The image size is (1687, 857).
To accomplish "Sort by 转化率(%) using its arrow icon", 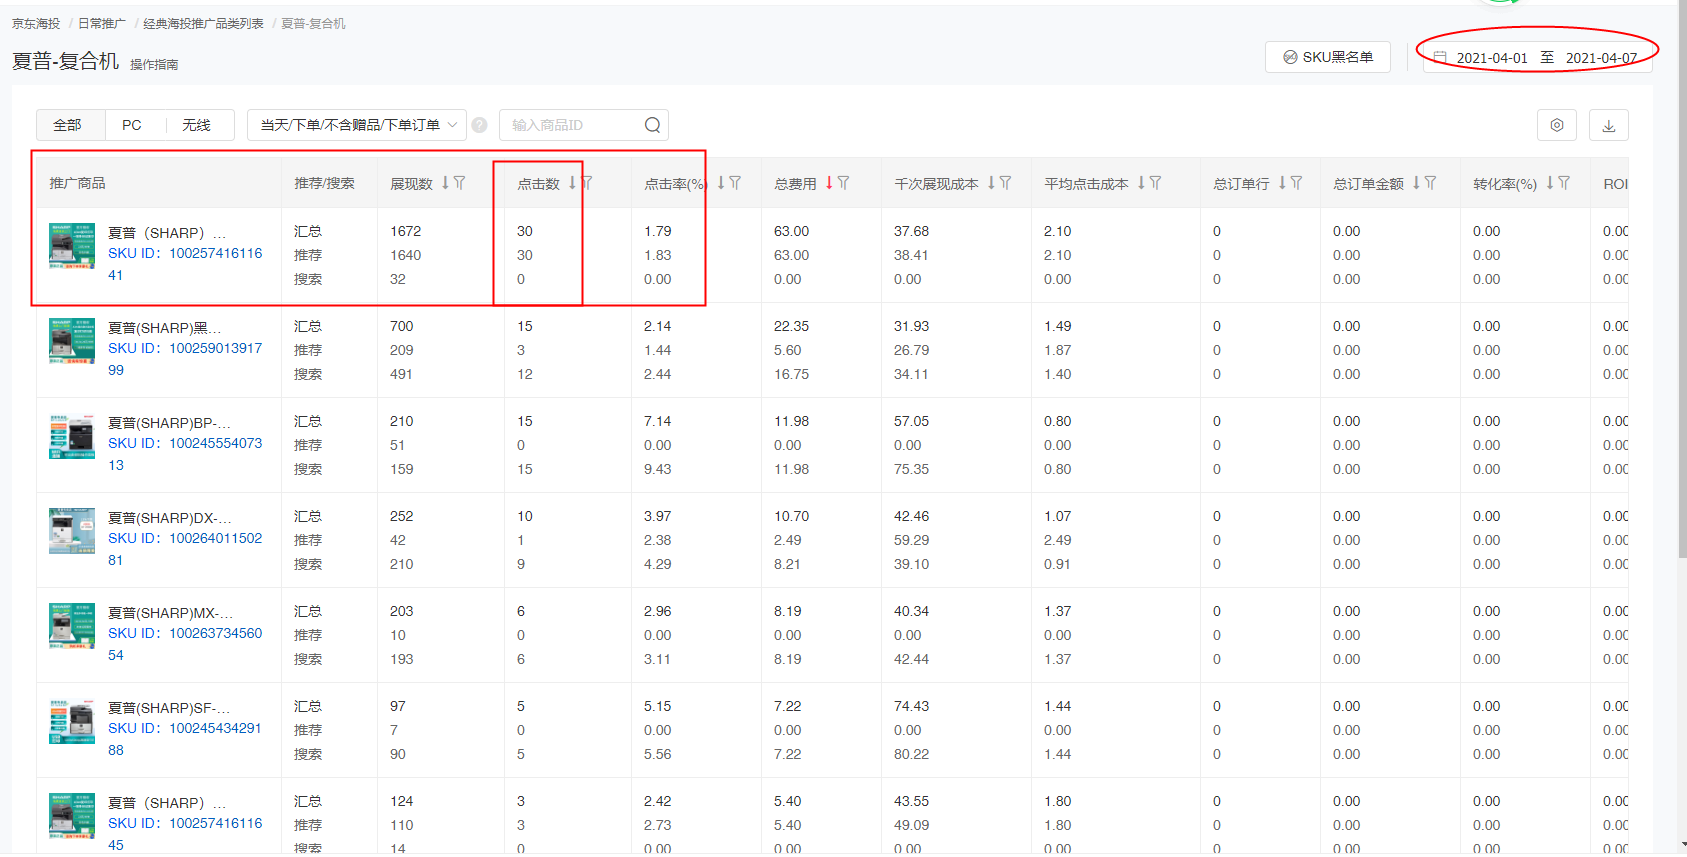I will 1550,183.
